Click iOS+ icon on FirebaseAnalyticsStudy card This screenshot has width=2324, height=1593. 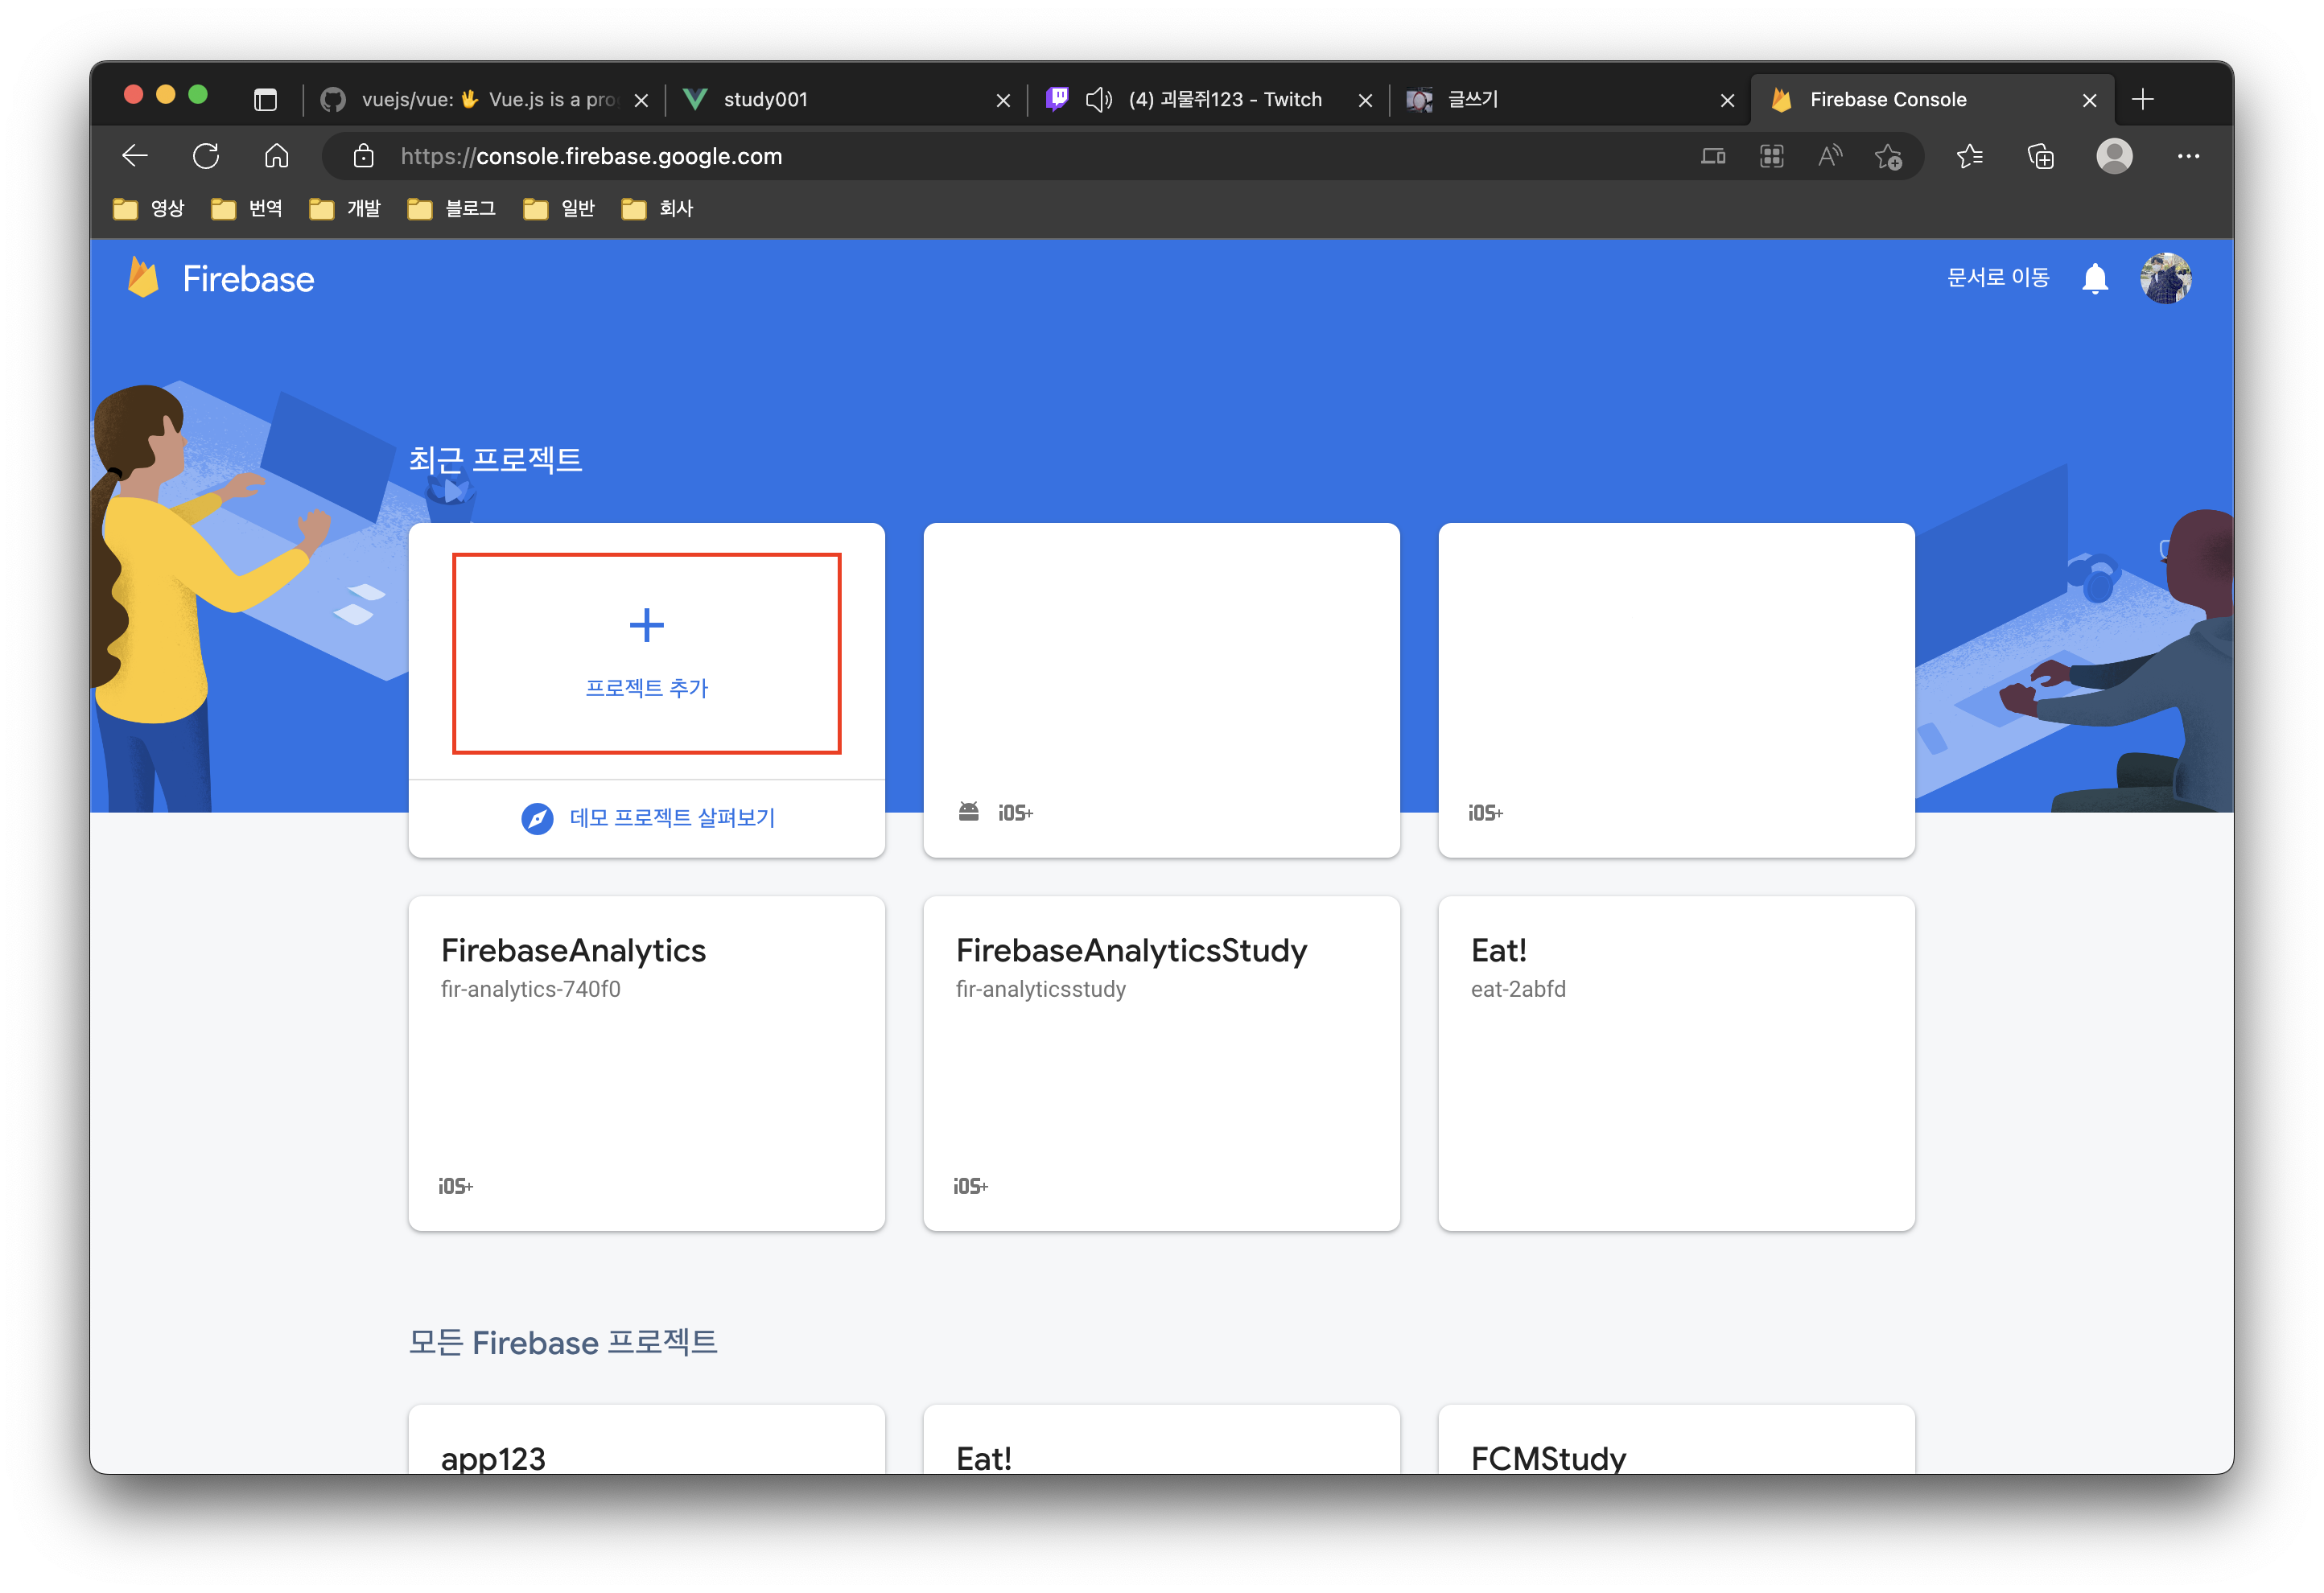pos(971,1186)
